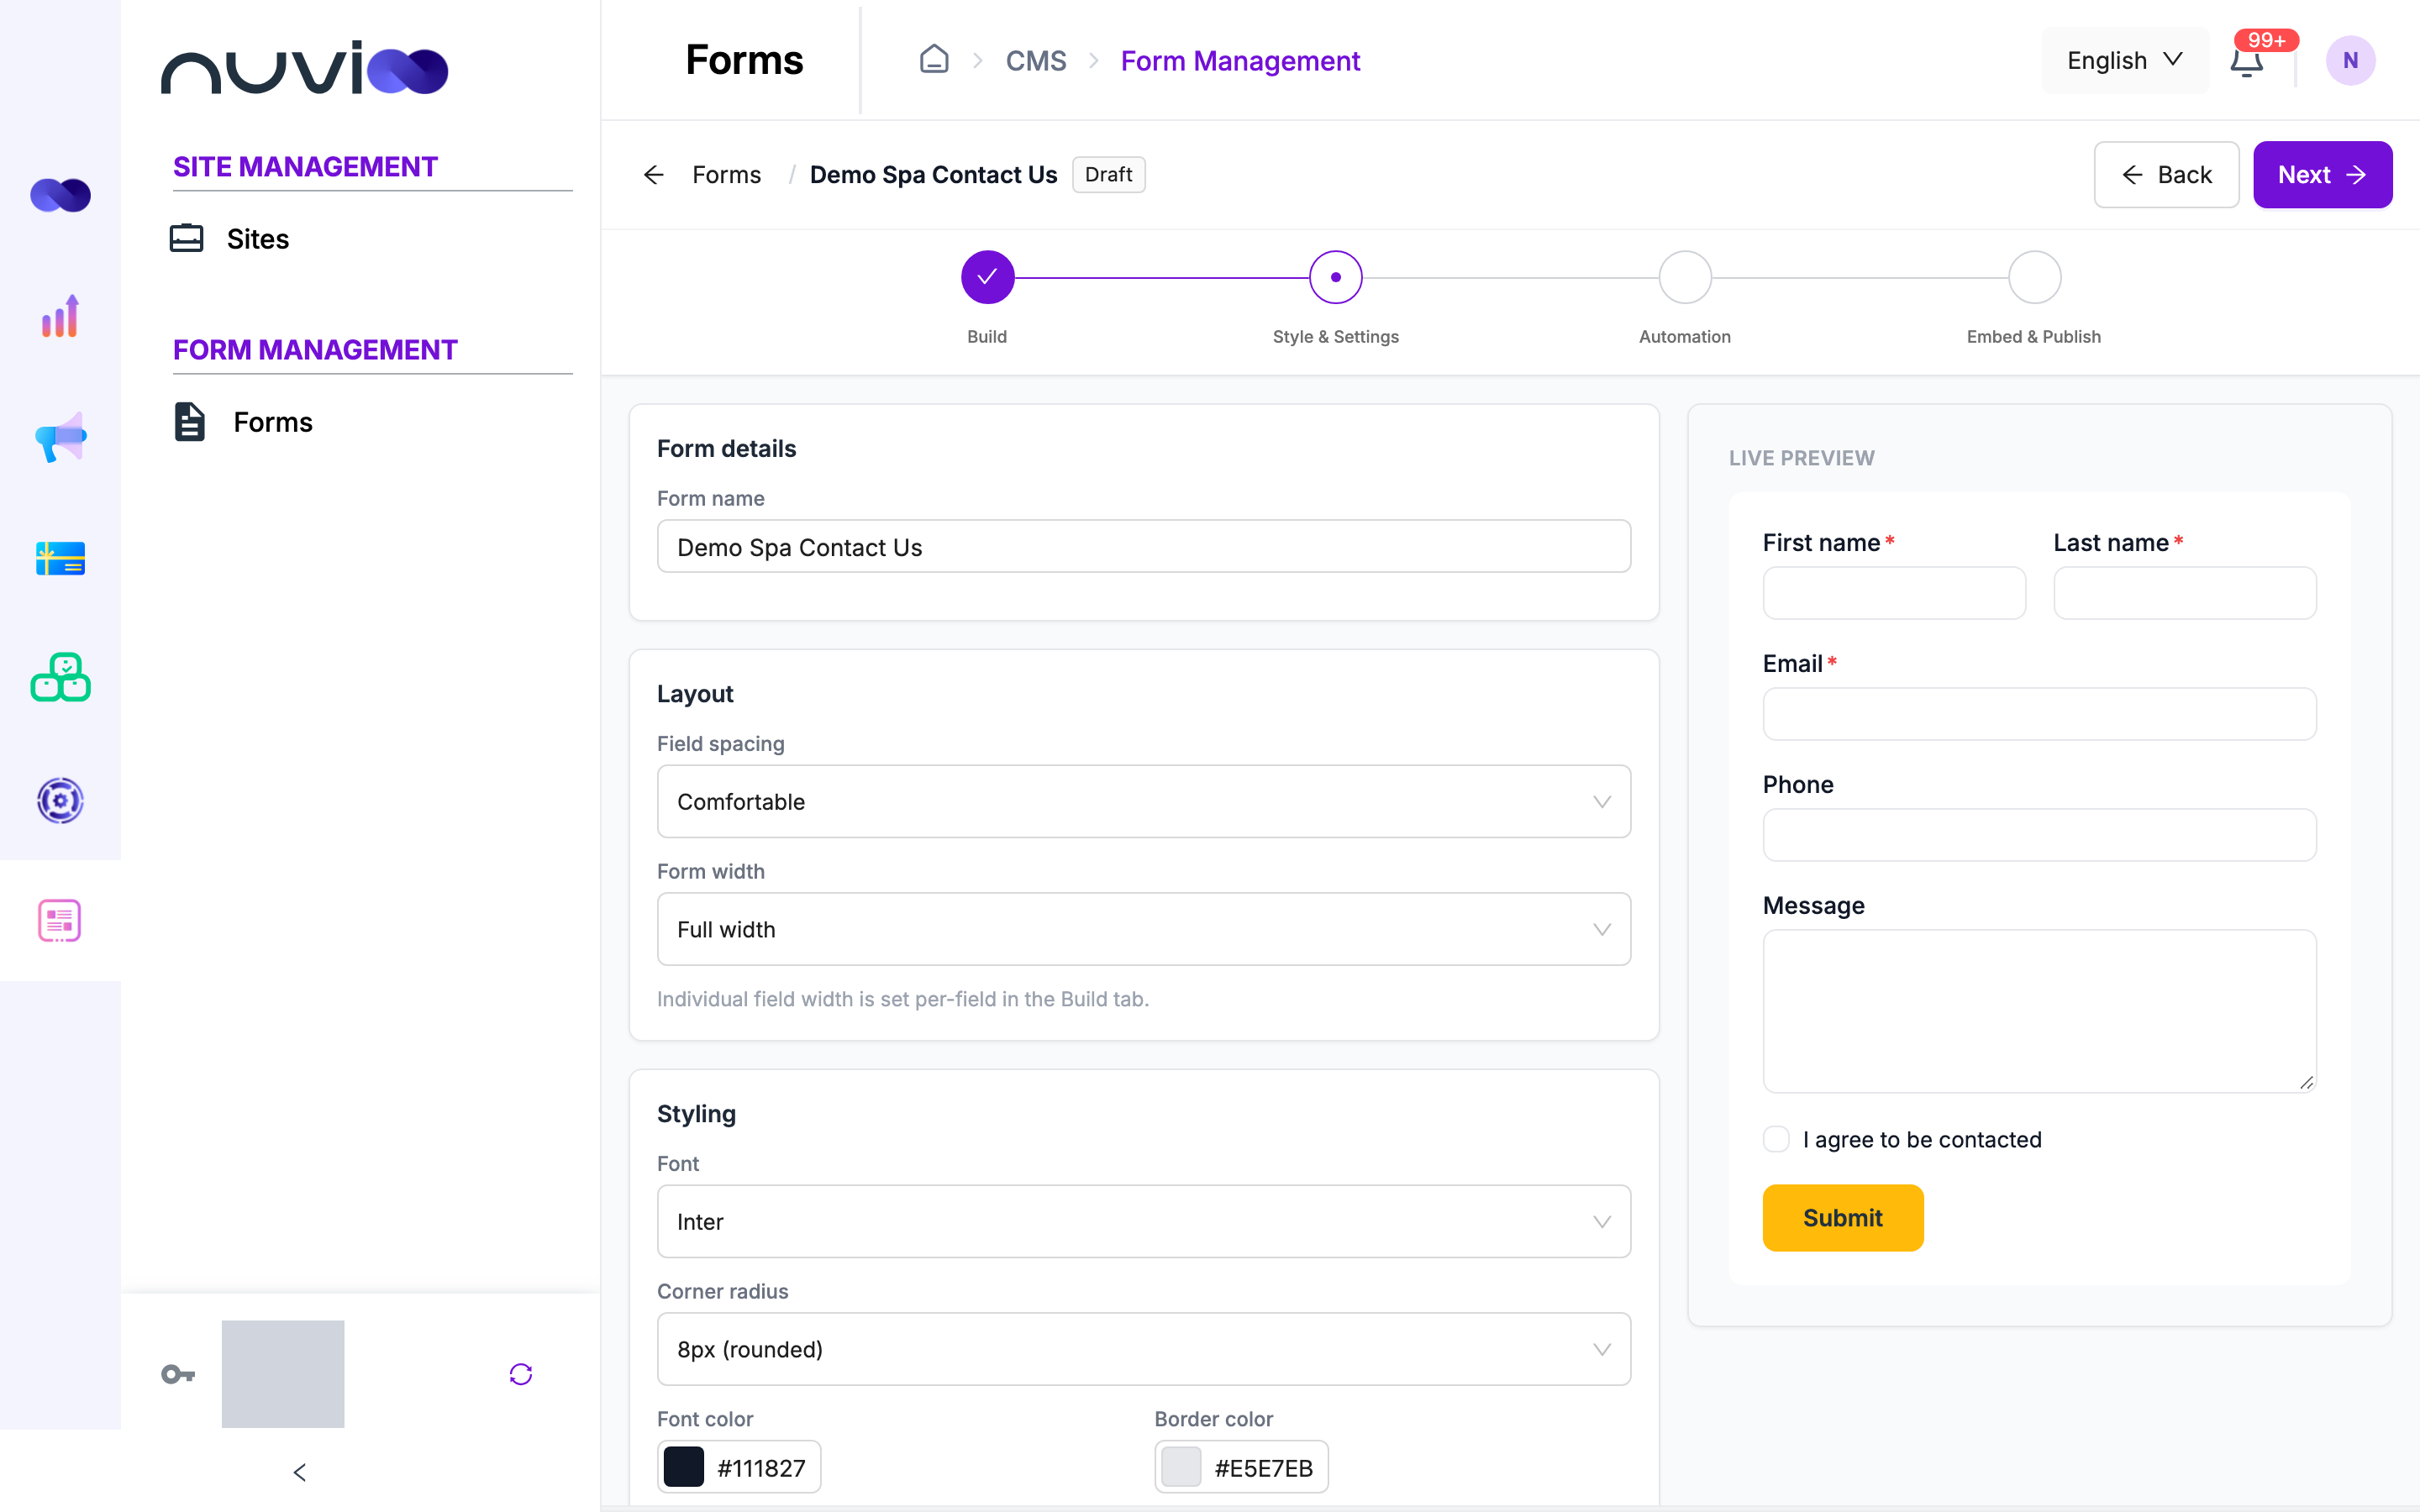Image resolution: width=2420 pixels, height=1512 pixels.
Task: Click the Back button
Action: 2166,175
